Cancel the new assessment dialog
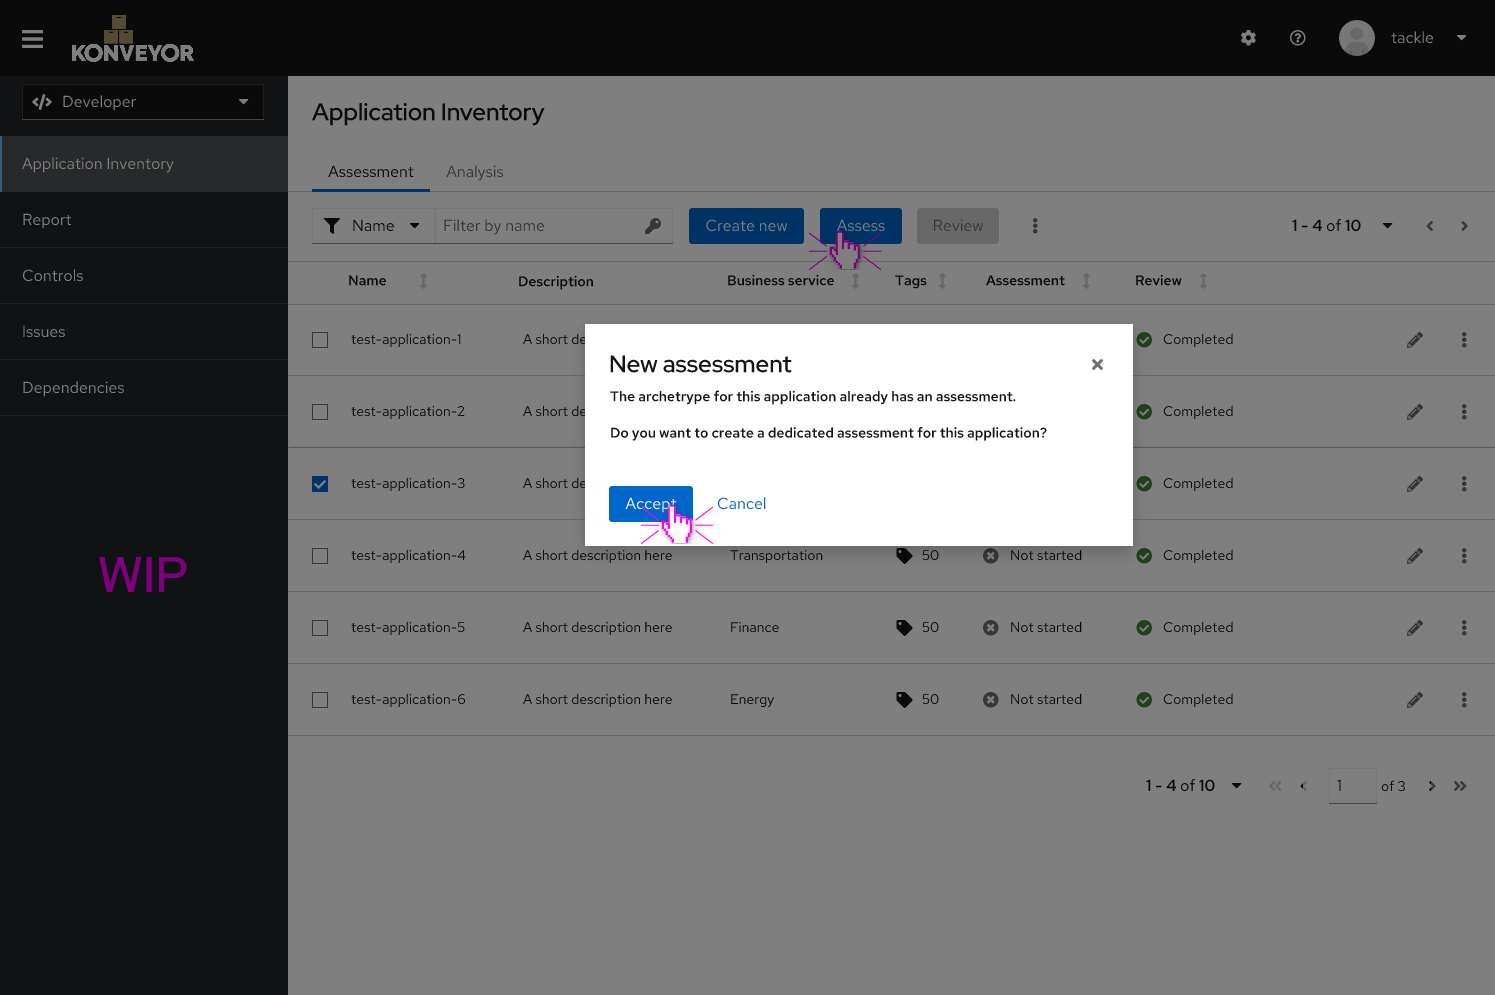The image size is (1495, 995). coord(741,503)
